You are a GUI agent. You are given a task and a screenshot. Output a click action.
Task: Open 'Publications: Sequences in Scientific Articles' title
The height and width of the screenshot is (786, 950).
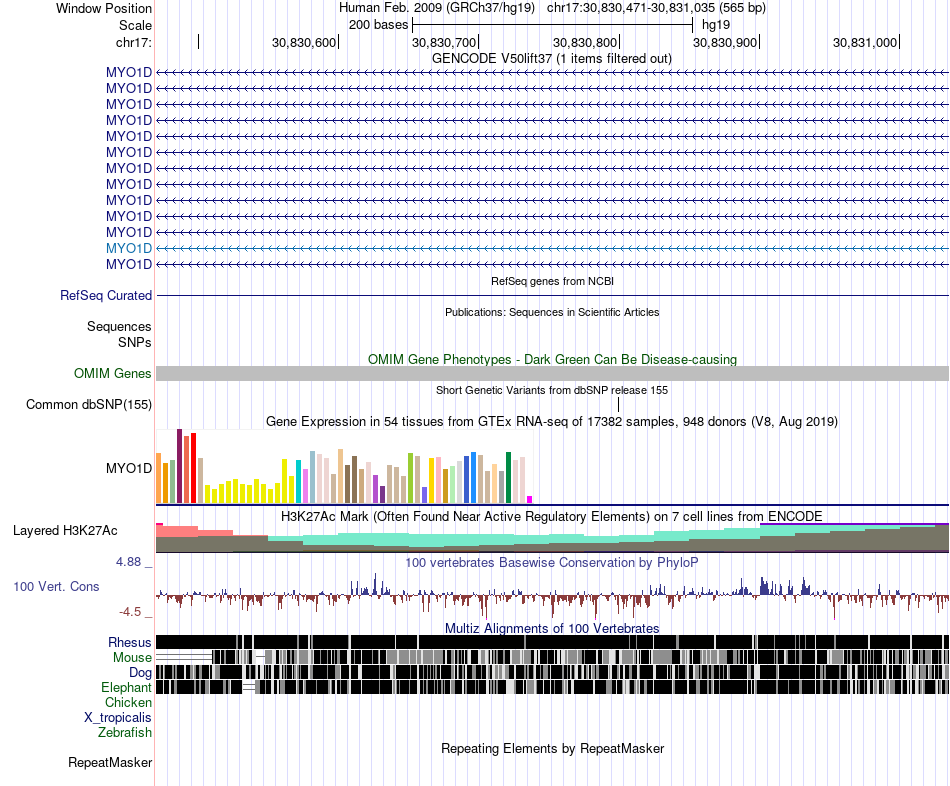click(552, 312)
